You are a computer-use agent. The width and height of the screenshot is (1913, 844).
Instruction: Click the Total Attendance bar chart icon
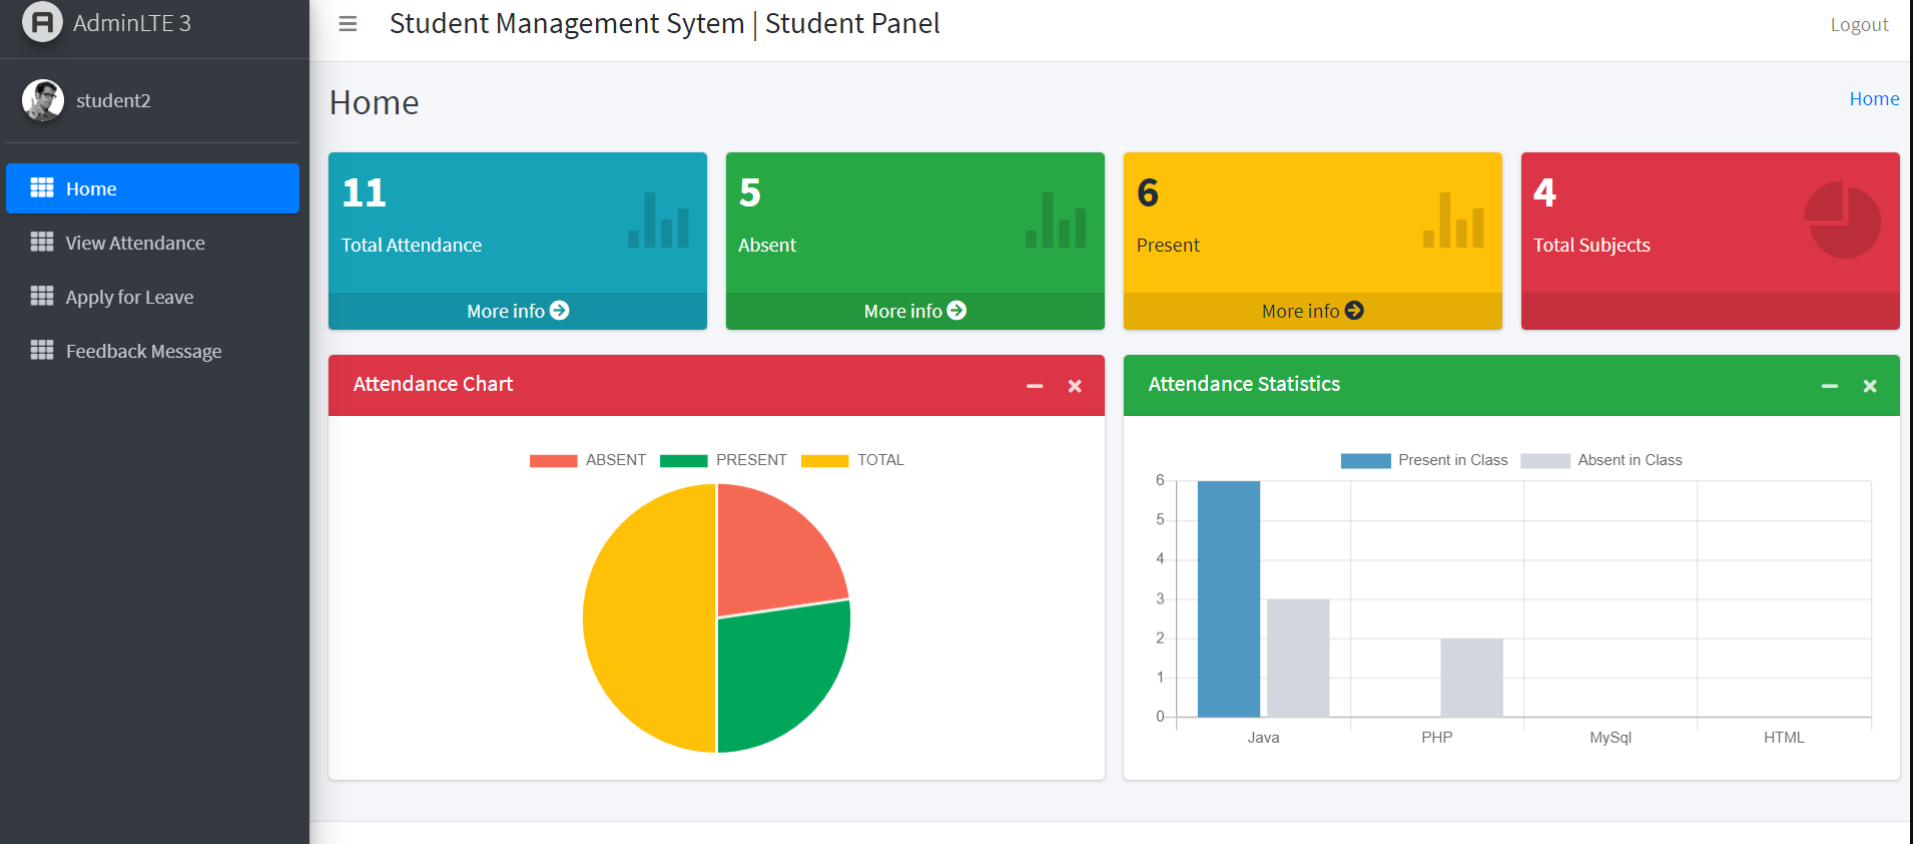point(658,220)
